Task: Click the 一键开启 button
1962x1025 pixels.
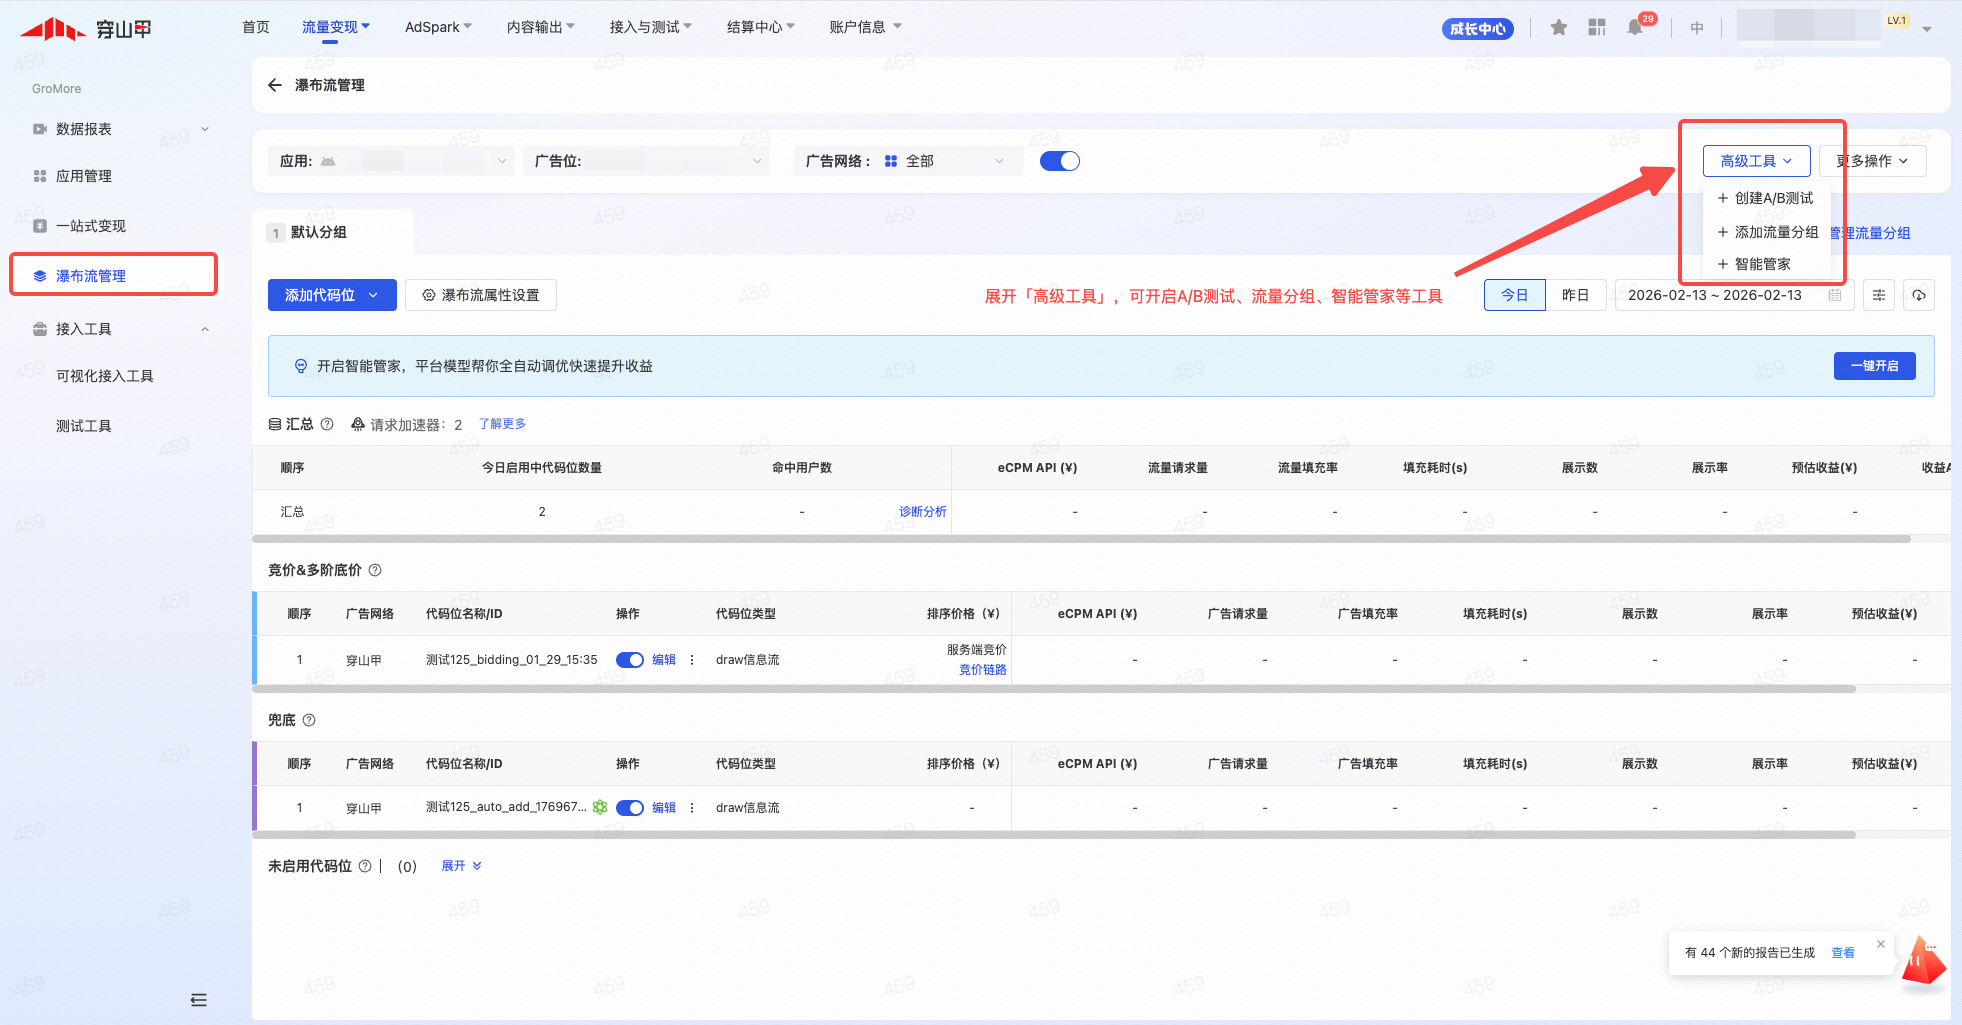Action: pos(1874,366)
